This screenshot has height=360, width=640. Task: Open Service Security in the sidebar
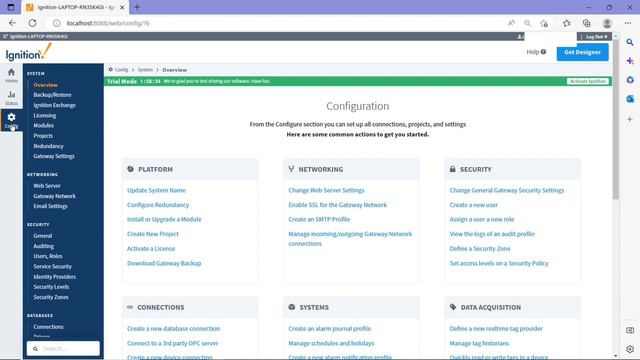tap(52, 266)
